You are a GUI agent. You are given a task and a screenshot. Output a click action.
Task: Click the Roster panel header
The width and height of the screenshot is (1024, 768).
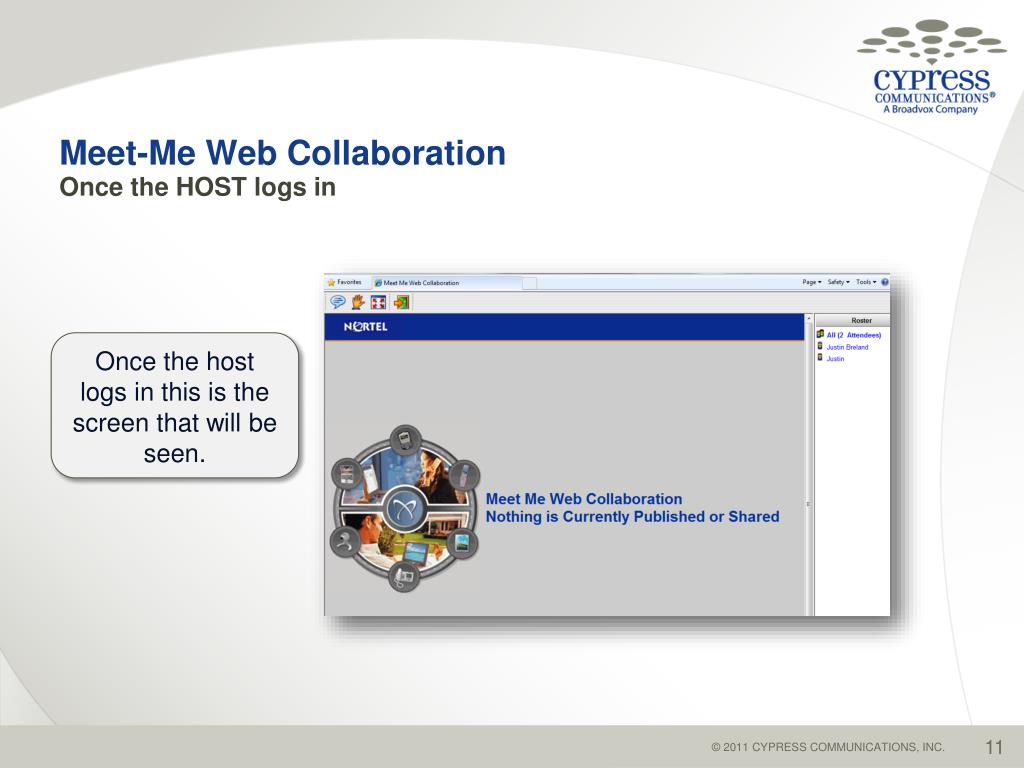[853, 321]
